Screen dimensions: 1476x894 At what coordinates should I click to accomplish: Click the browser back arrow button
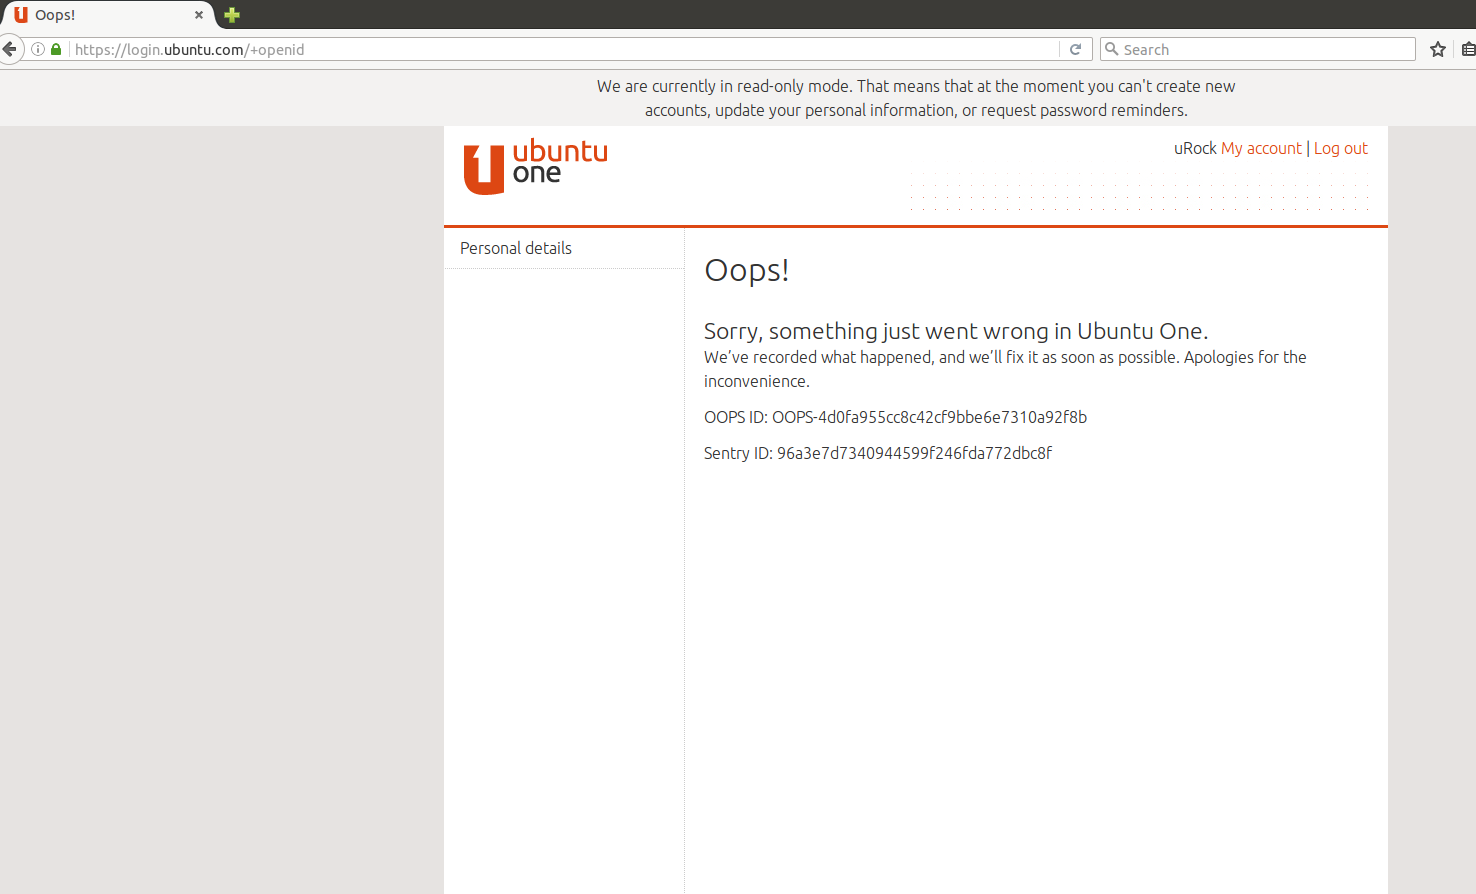pyautogui.click(x=9, y=49)
